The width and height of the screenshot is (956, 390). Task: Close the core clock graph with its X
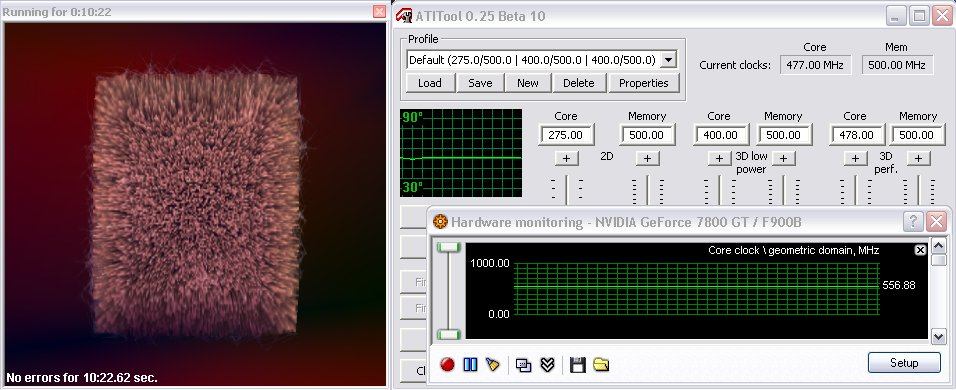pyautogui.click(x=920, y=250)
